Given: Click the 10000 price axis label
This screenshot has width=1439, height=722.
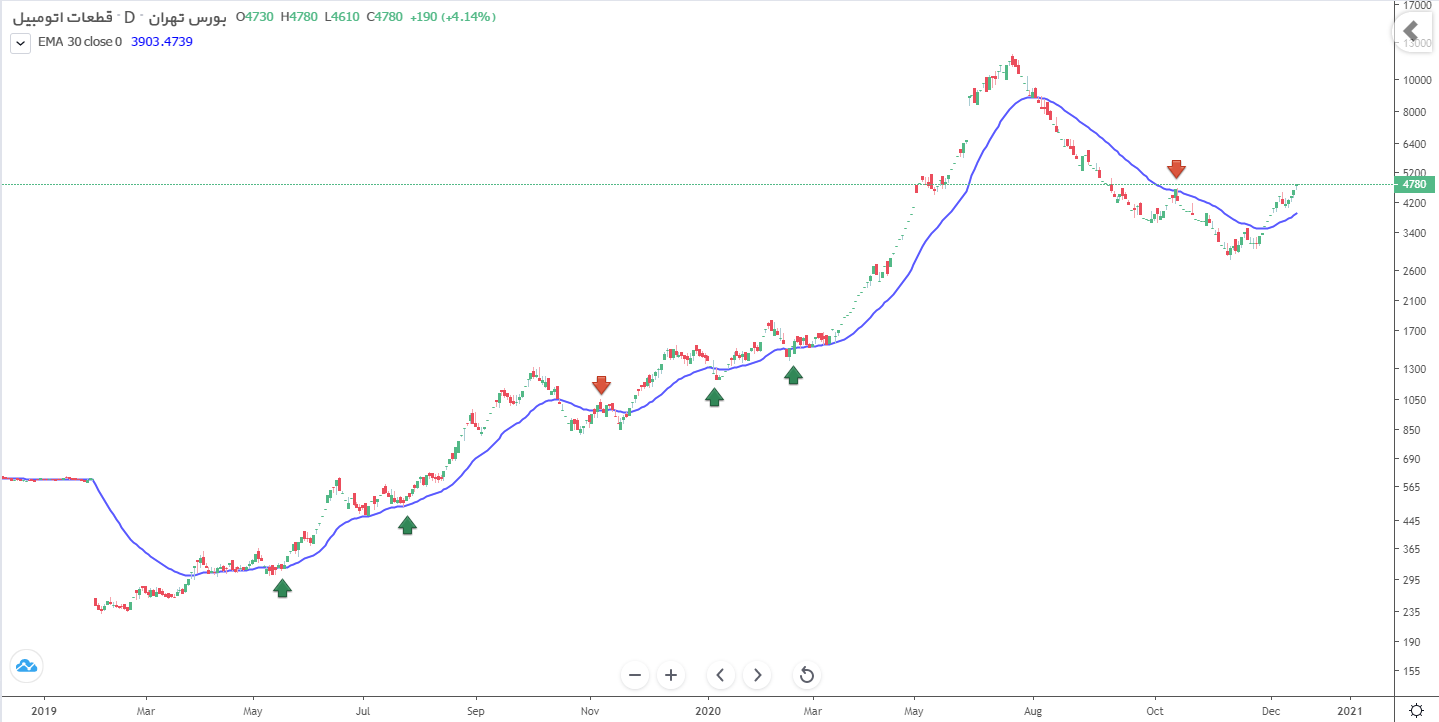Looking at the screenshot, I should [x=1416, y=80].
